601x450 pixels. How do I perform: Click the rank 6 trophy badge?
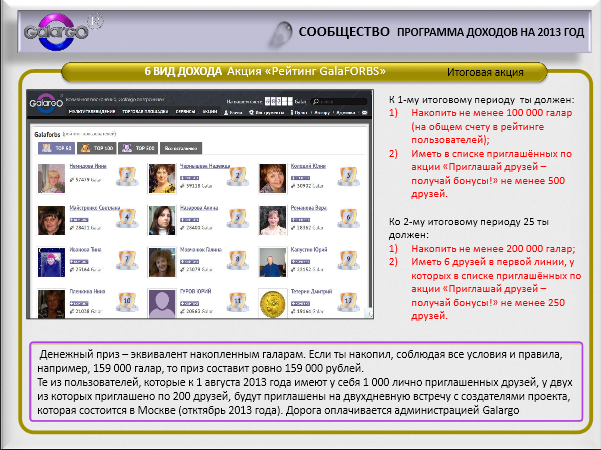click(x=348, y=218)
